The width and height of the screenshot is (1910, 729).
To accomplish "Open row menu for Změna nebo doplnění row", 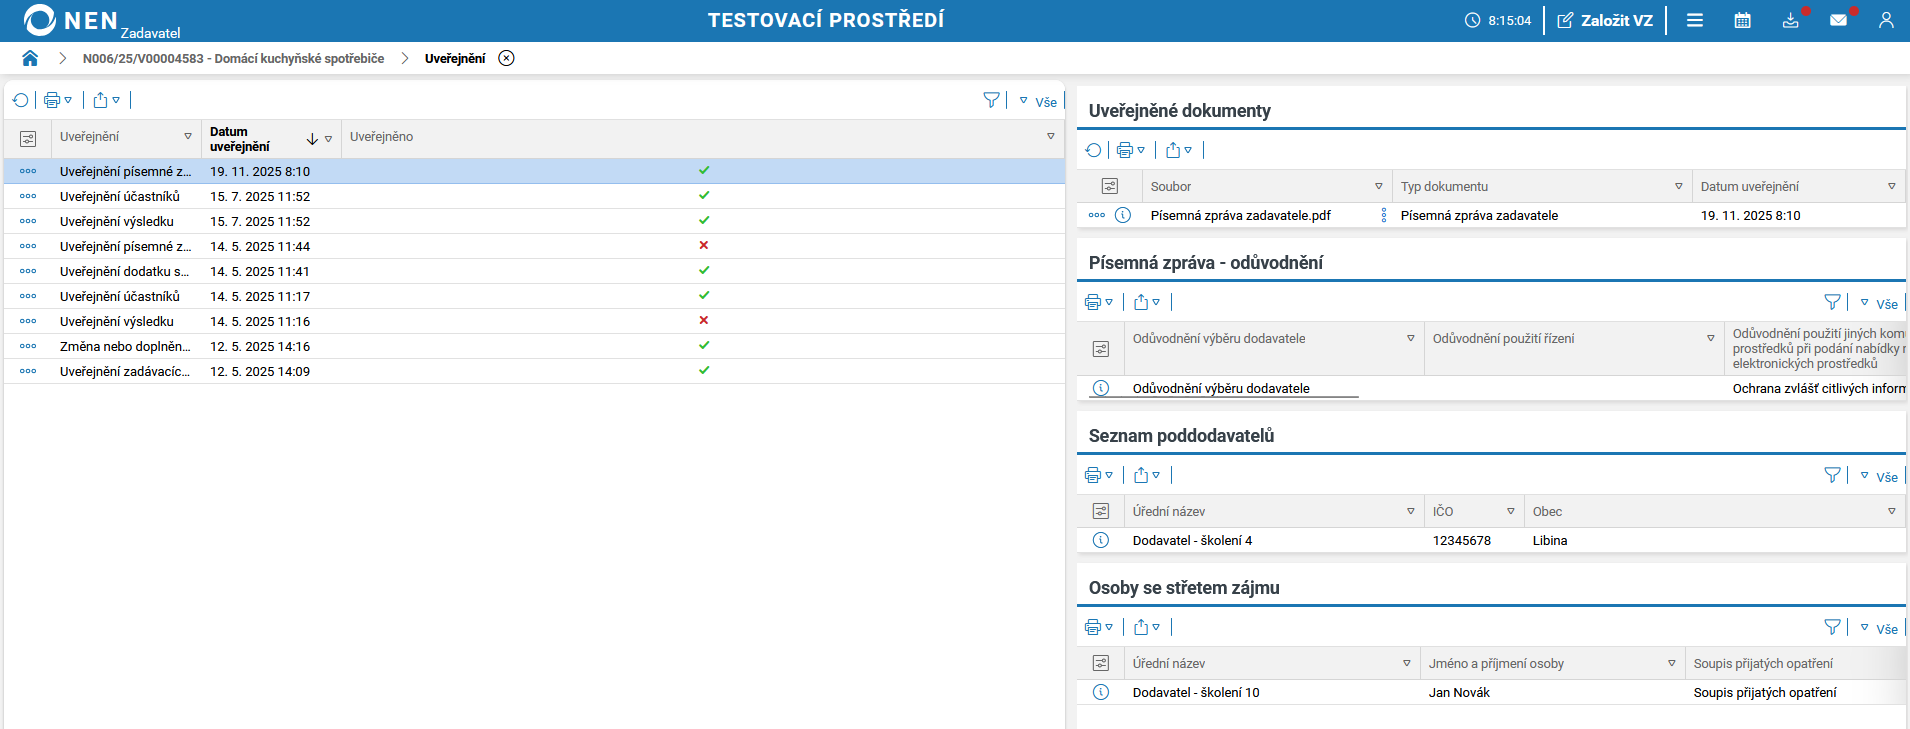I will tap(28, 346).
